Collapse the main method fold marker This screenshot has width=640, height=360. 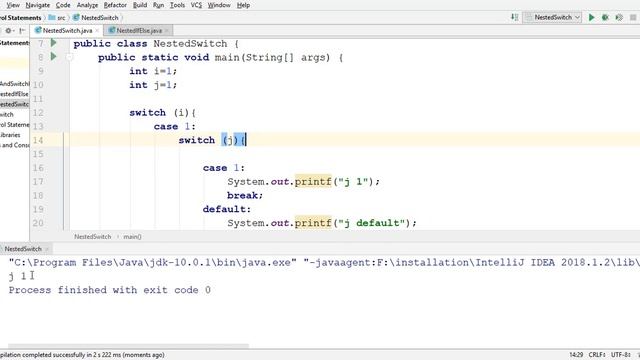(69, 57)
